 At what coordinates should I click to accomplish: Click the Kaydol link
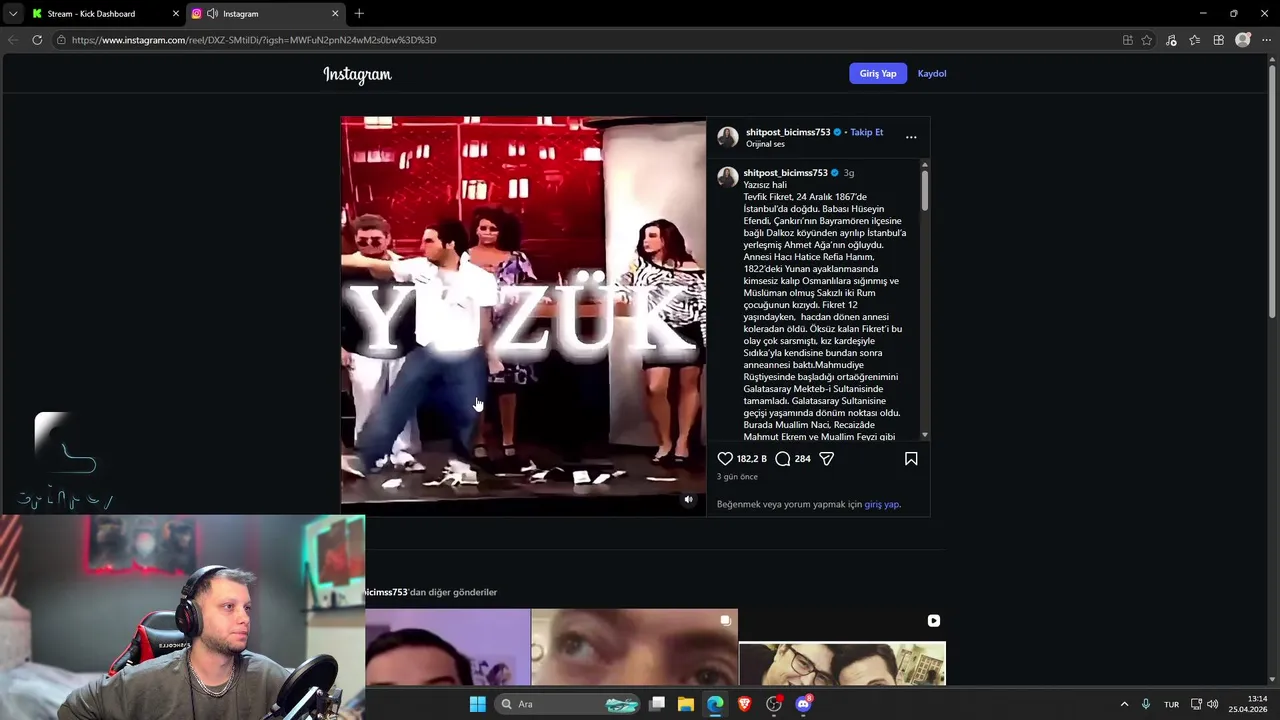(x=932, y=73)
